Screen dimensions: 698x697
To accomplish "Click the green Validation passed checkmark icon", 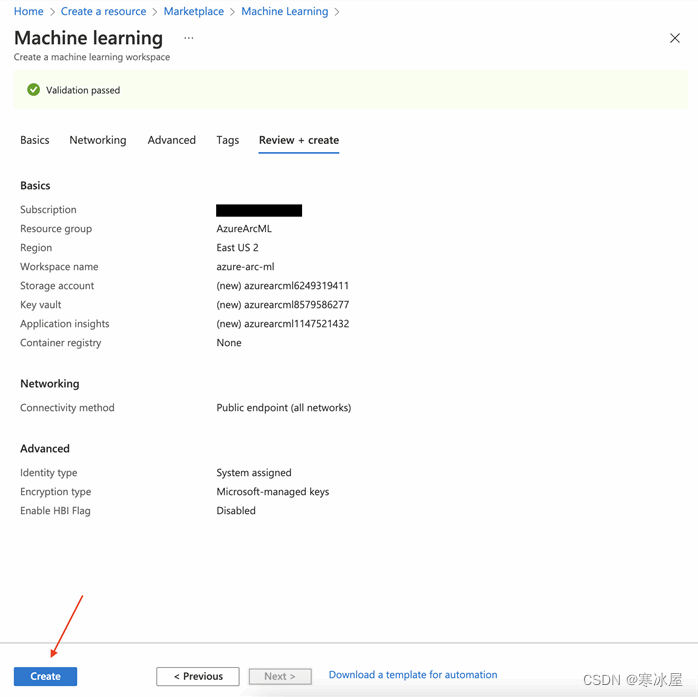I will pyautogui.click(x=33, y=90).
